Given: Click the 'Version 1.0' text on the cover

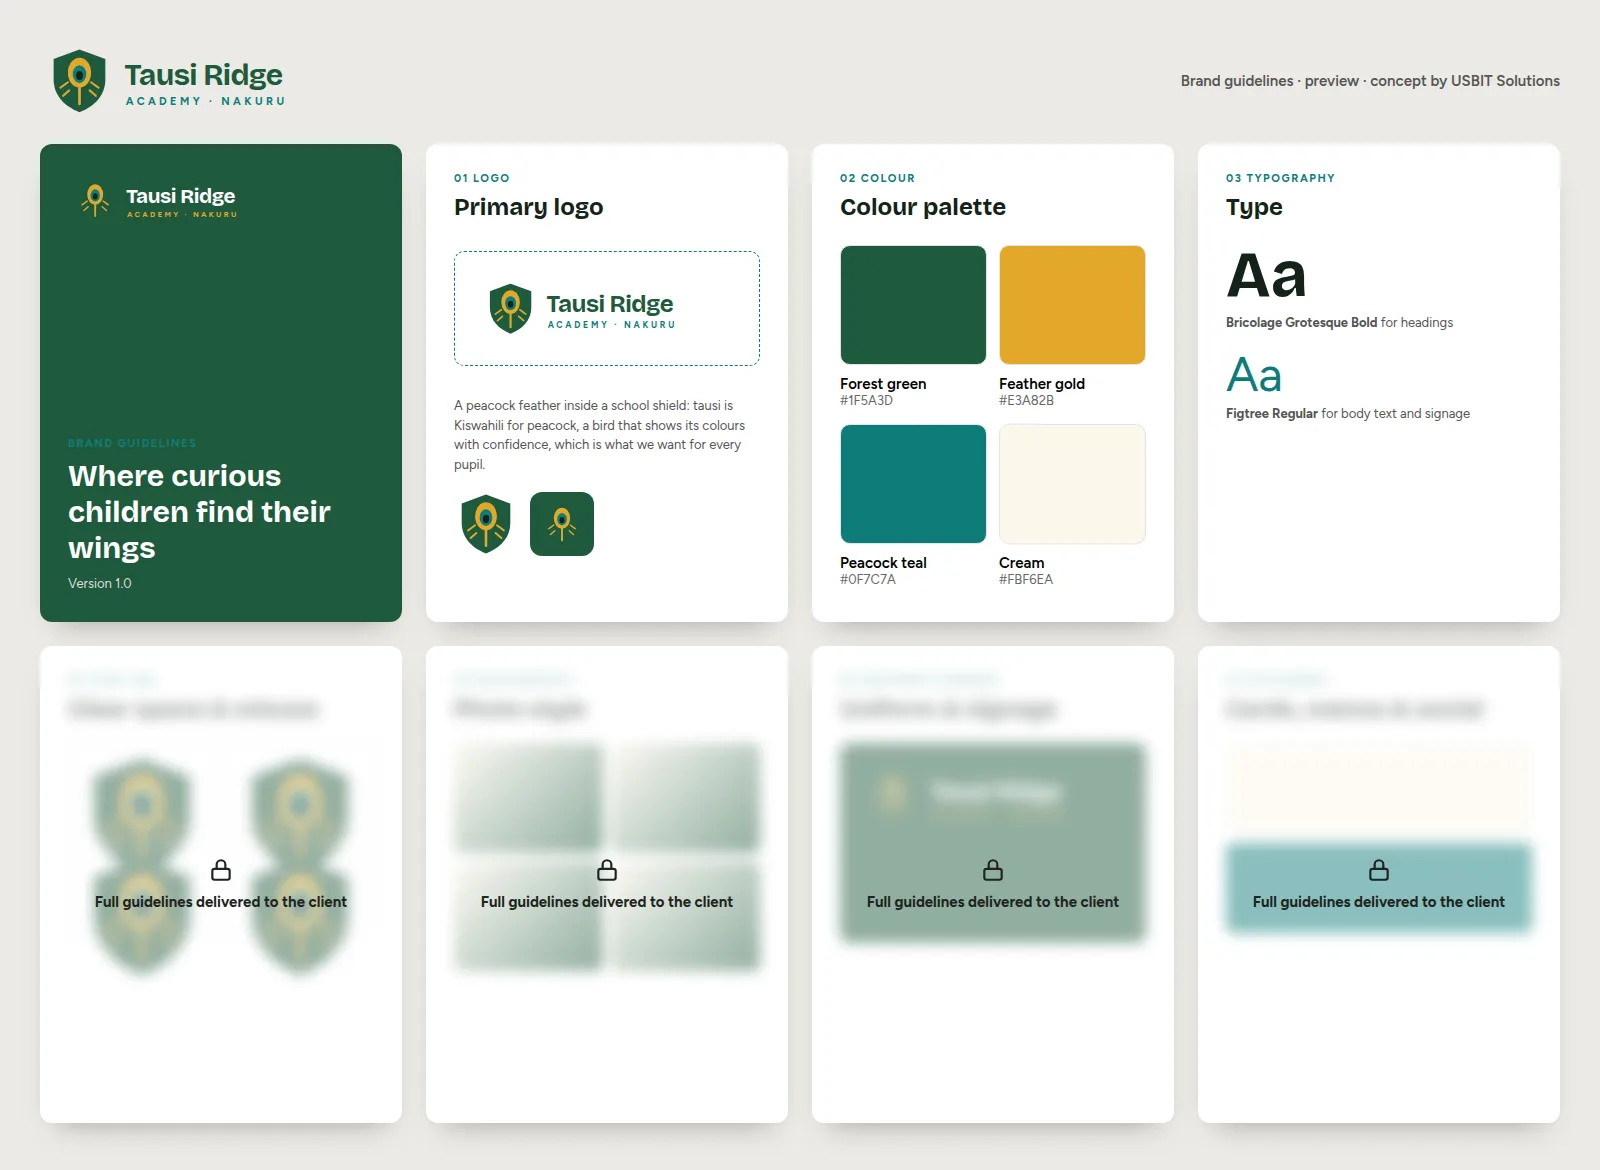Looking at the screenshot, I should 100,583.
